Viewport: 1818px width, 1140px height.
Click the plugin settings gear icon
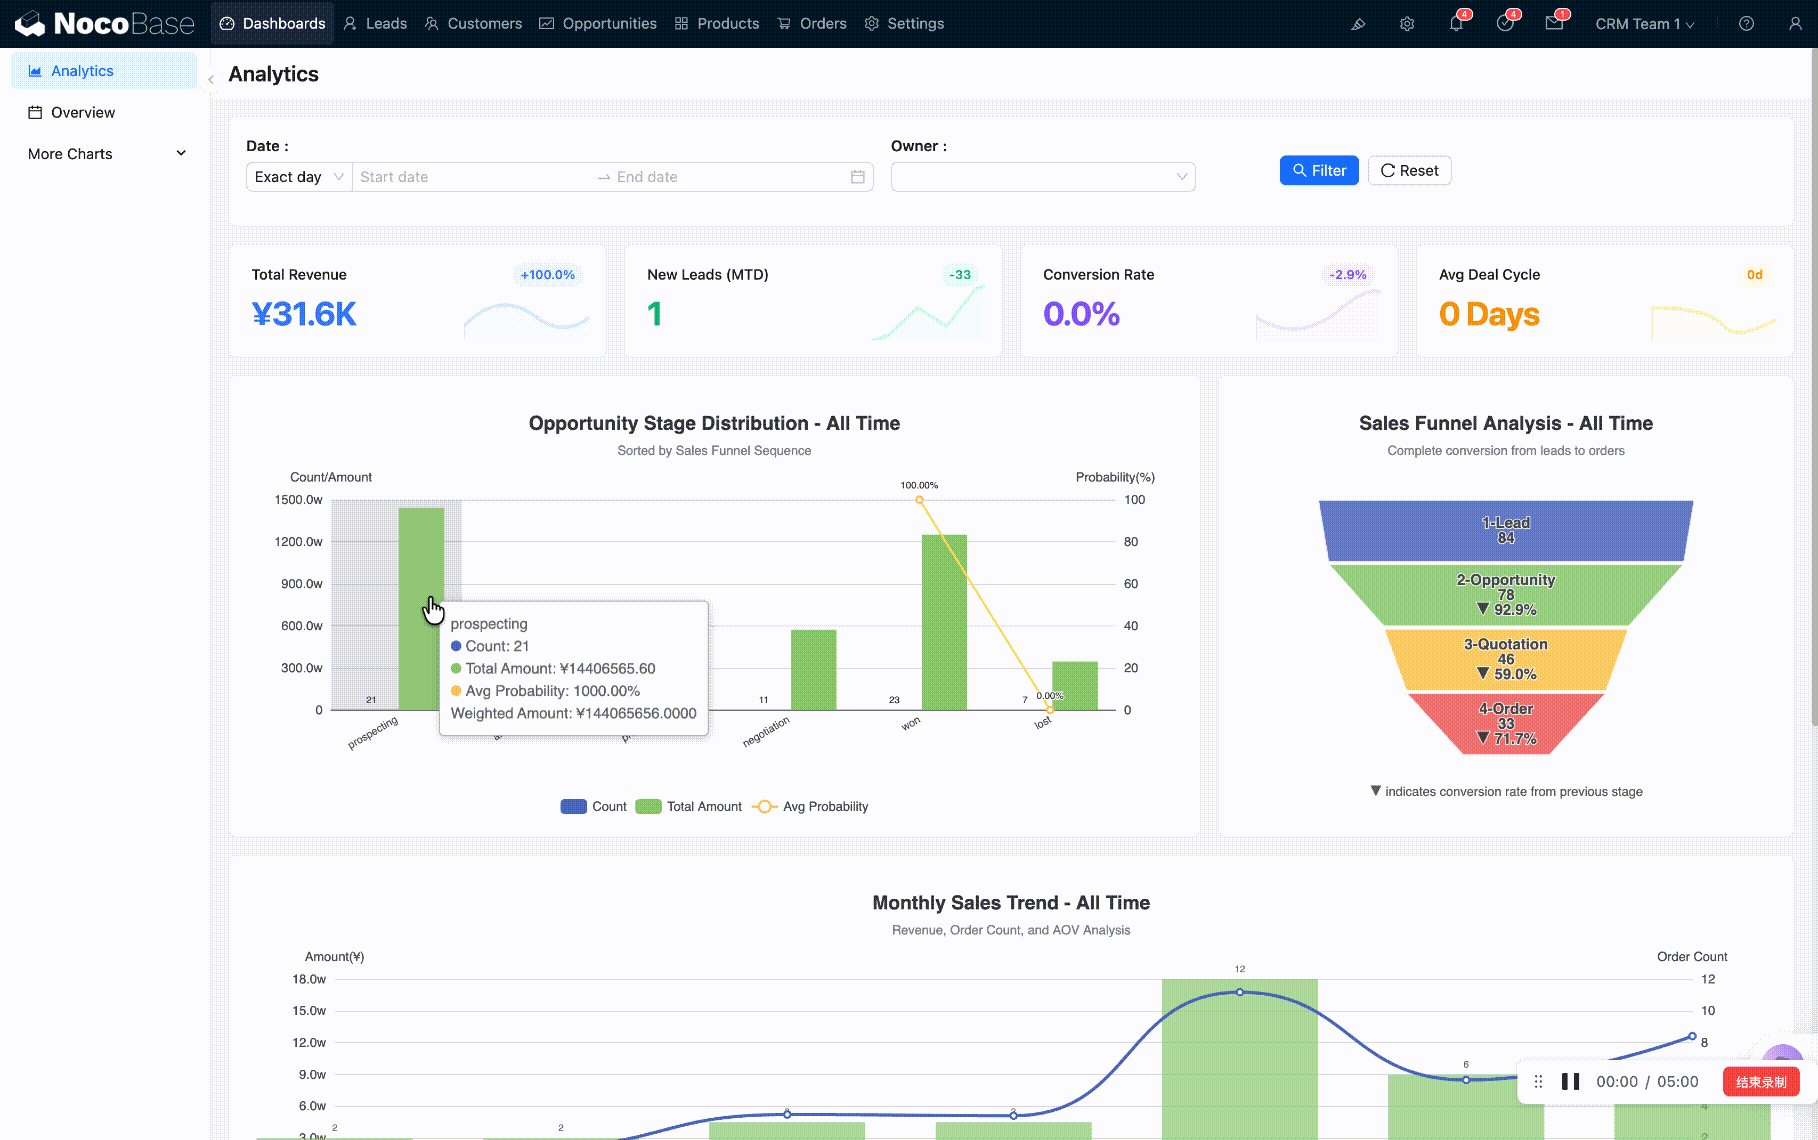pos(1407,24)
